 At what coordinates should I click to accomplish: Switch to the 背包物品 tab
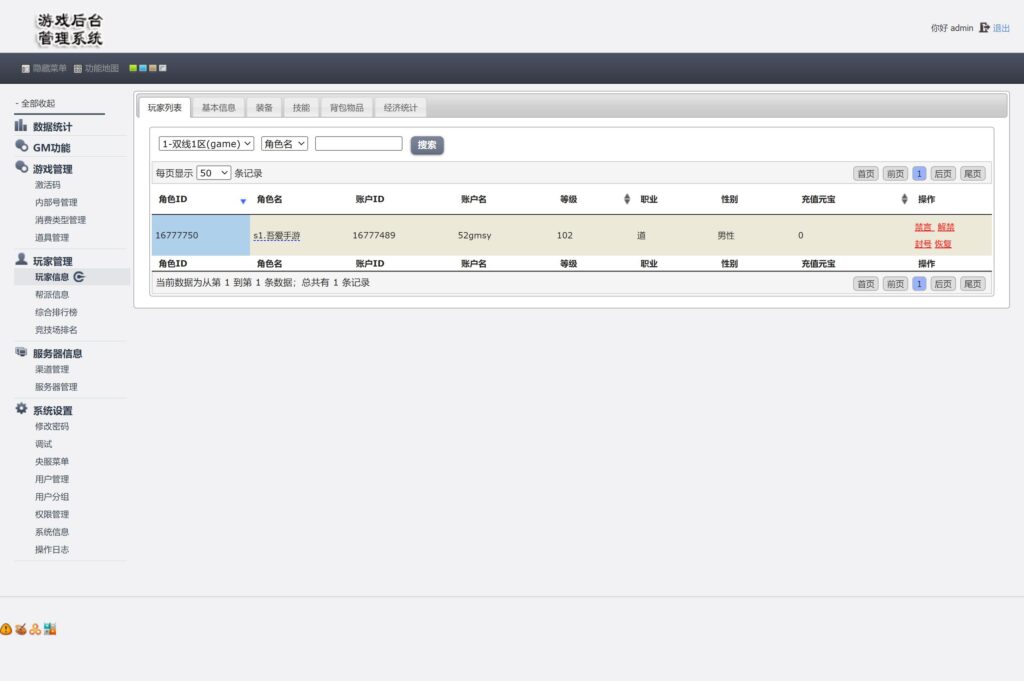tap(346, 107)
